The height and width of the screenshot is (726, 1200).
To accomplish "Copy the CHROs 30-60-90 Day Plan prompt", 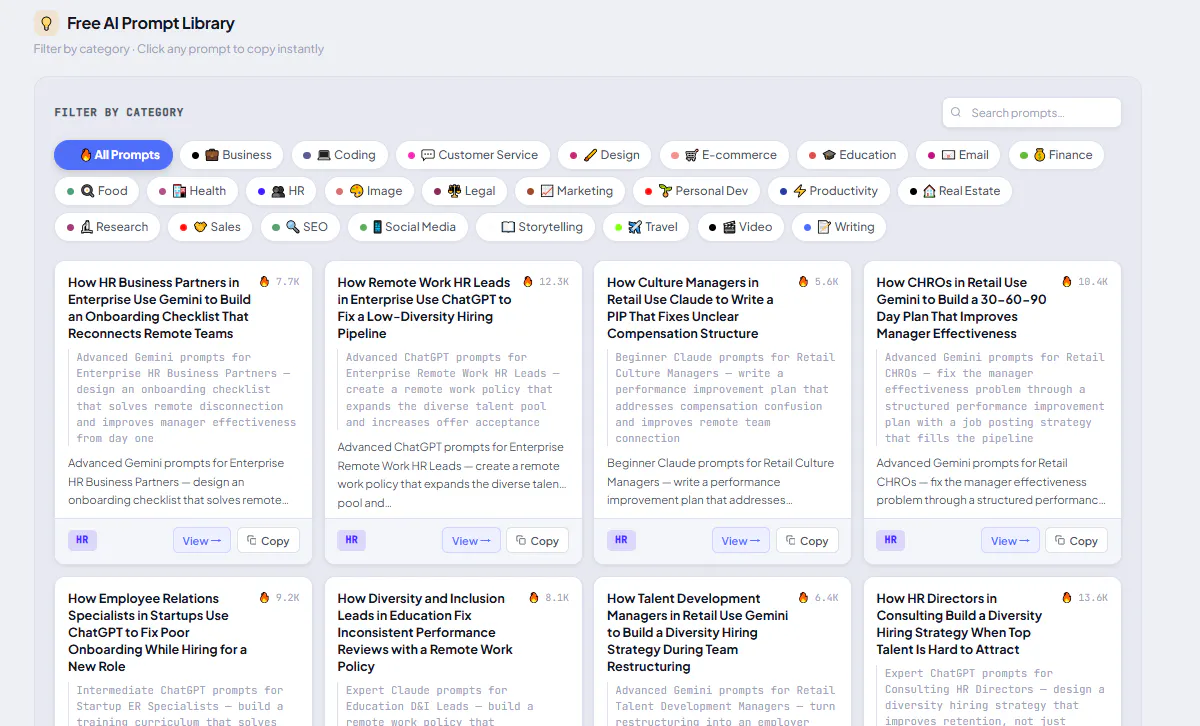I will pyautogui.click(x=1076, y=540).
